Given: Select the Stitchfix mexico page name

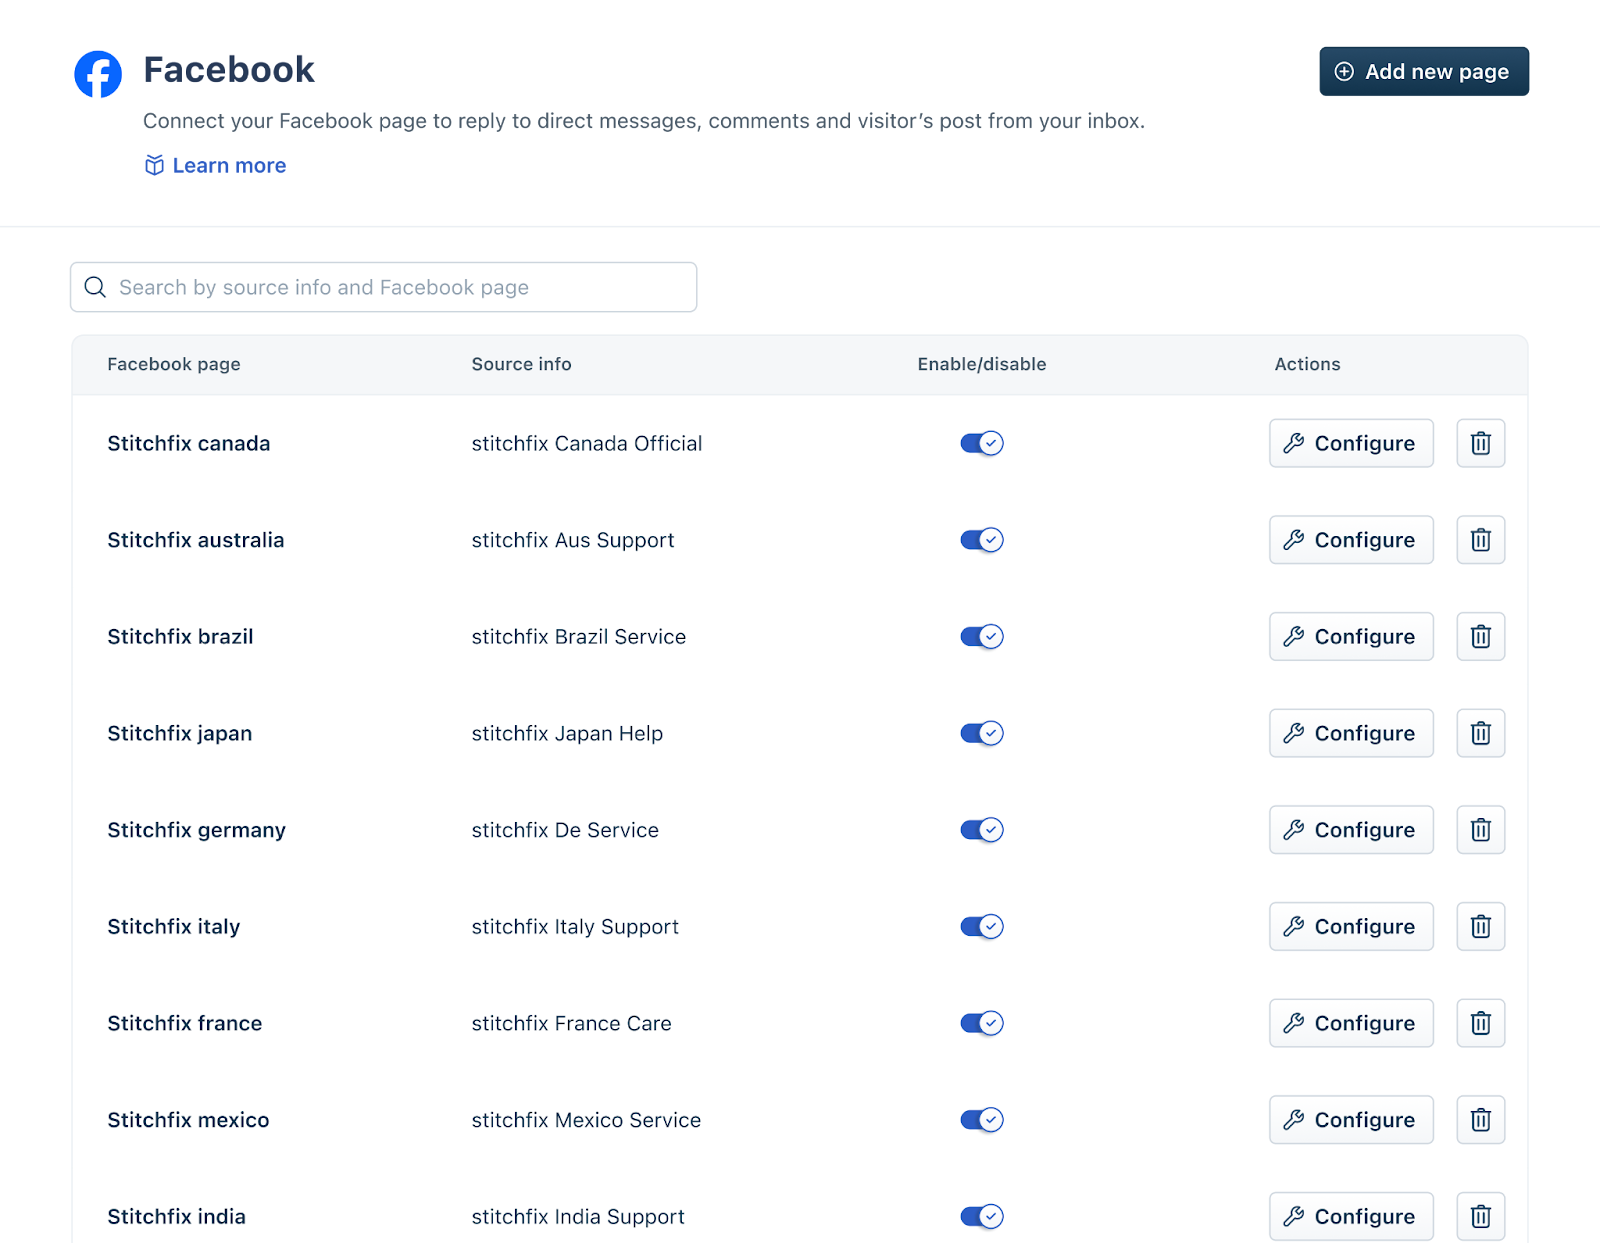Looking at the screenshot, I should 188,1120.
